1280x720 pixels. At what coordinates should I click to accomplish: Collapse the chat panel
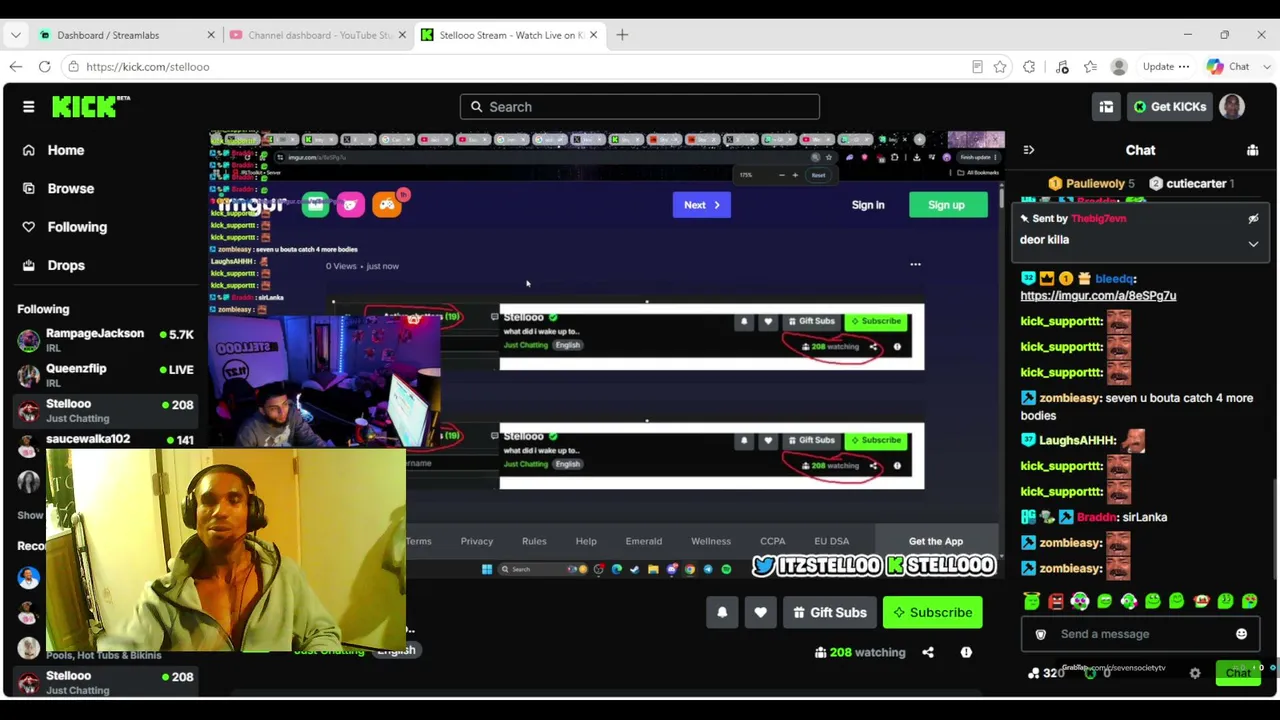coord(1029,150)
